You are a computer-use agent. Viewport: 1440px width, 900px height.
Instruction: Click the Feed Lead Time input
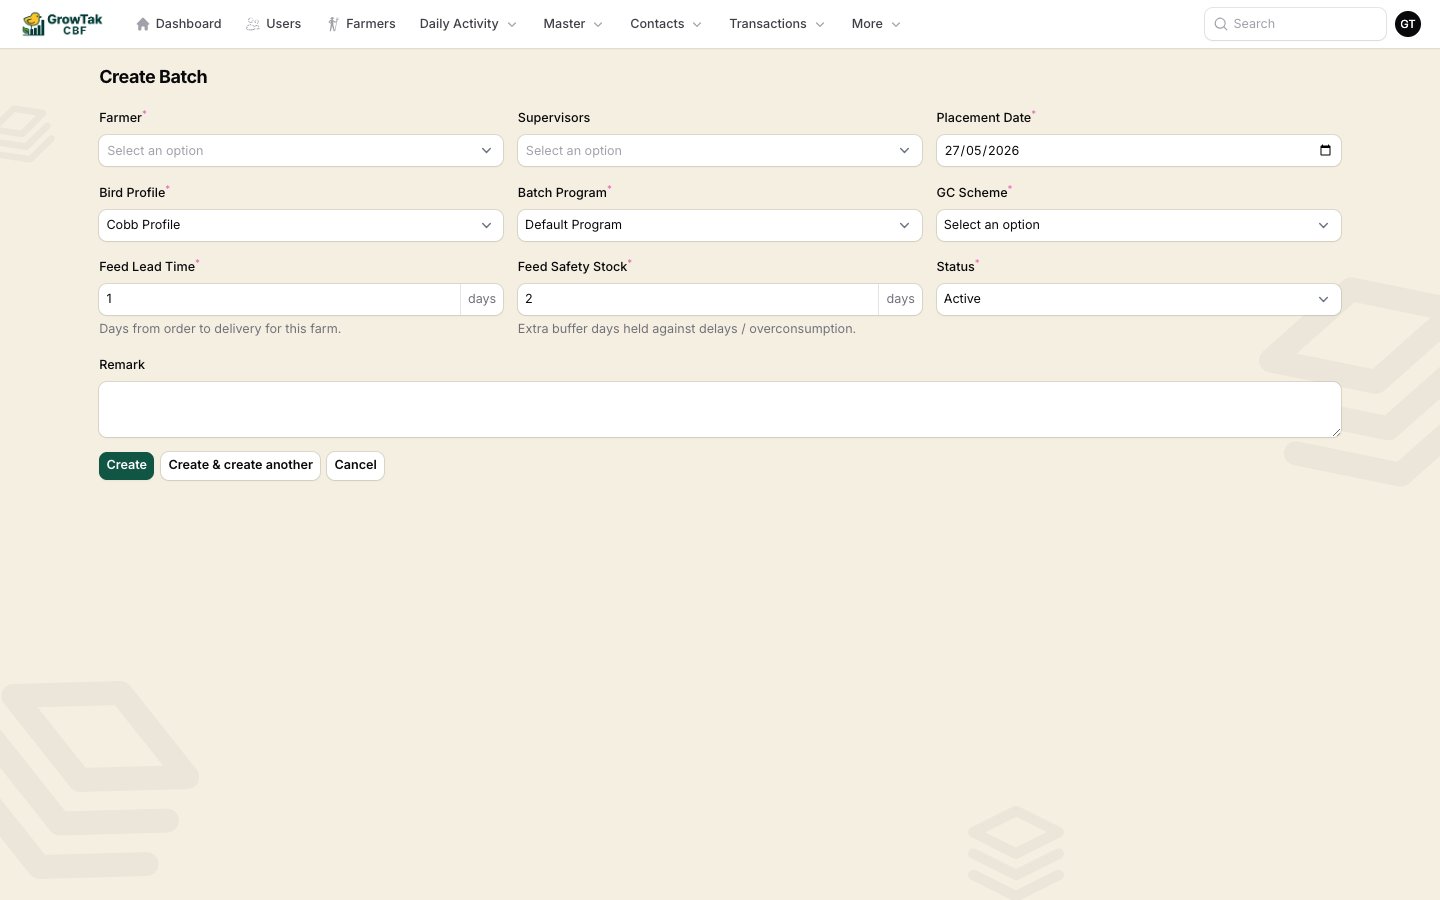[279, 299]
